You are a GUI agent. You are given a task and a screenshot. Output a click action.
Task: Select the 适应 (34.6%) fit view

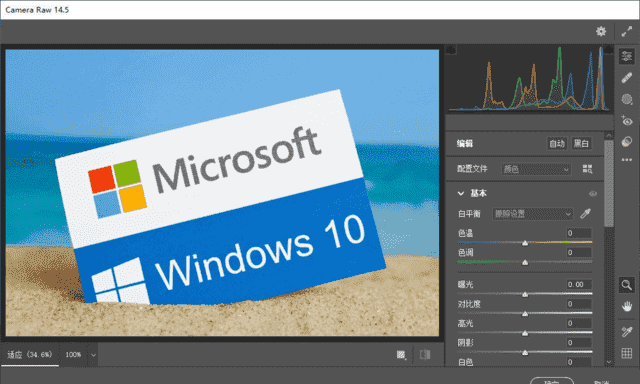pos(30,355)
